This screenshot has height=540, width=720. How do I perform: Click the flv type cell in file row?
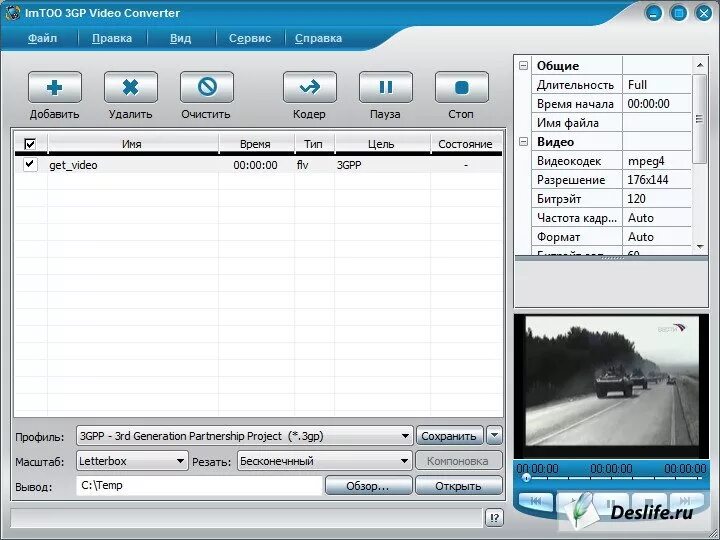coord(302,165)
